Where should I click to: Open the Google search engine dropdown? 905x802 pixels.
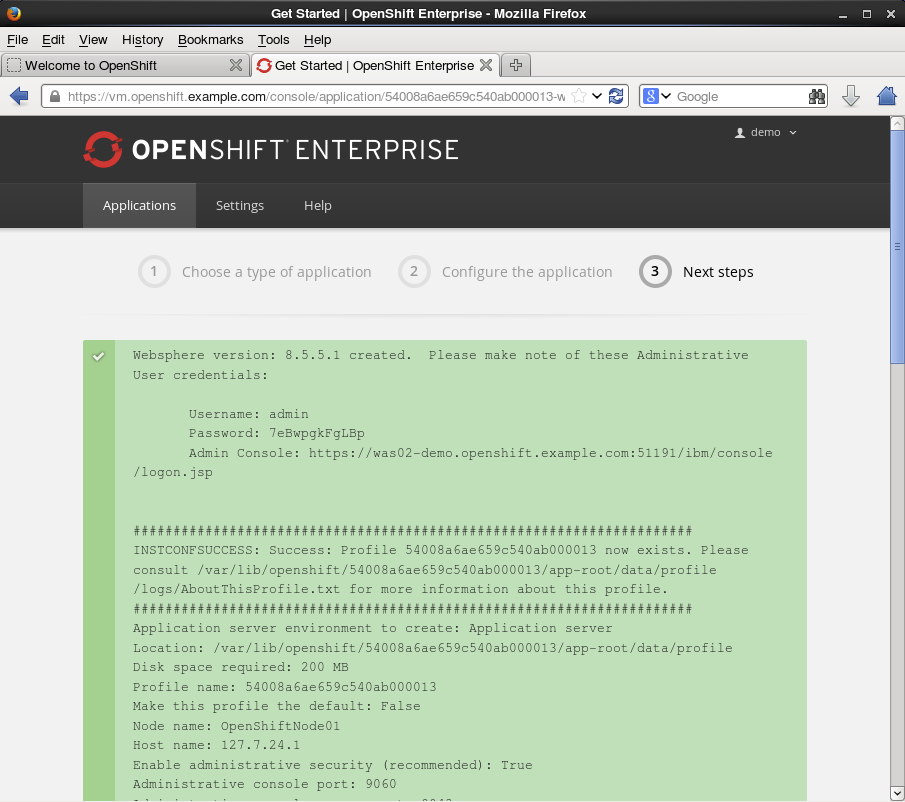pos(657,96)
